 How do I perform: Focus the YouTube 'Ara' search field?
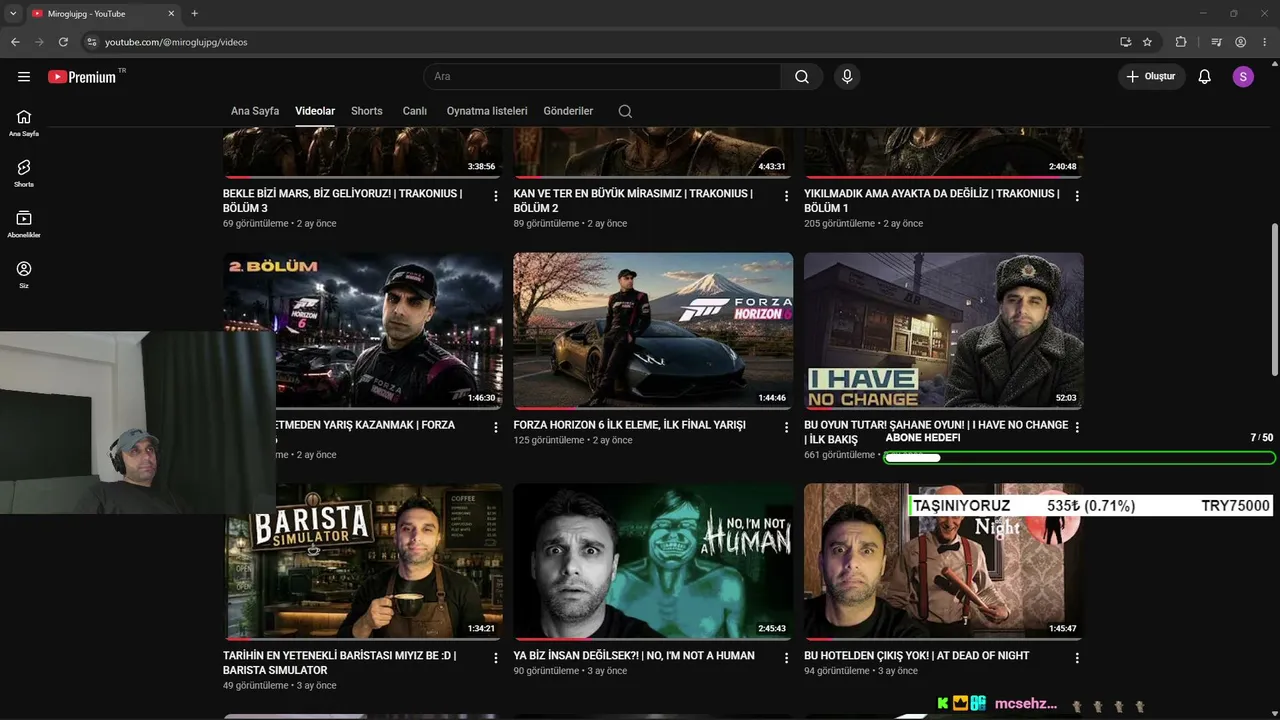click(602, 77)
